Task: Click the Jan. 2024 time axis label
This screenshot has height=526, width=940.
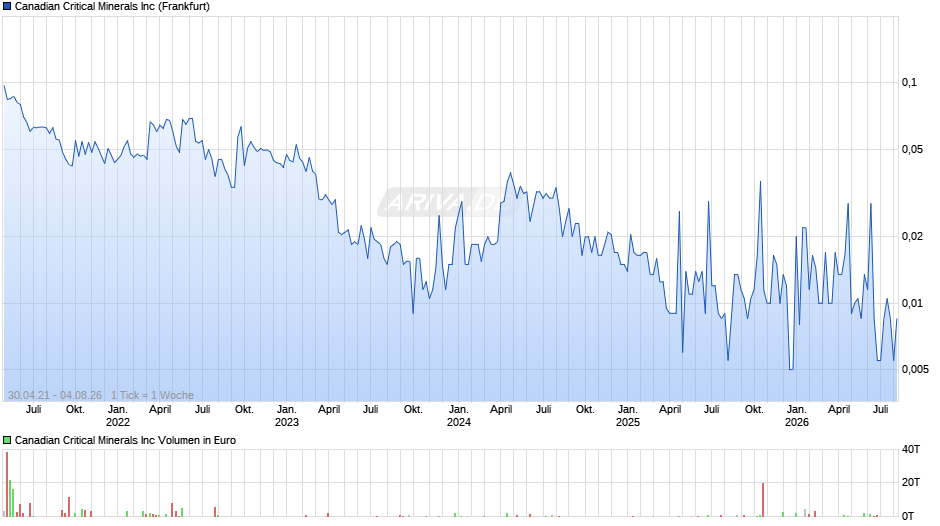Action: click(x=459, y=416)
